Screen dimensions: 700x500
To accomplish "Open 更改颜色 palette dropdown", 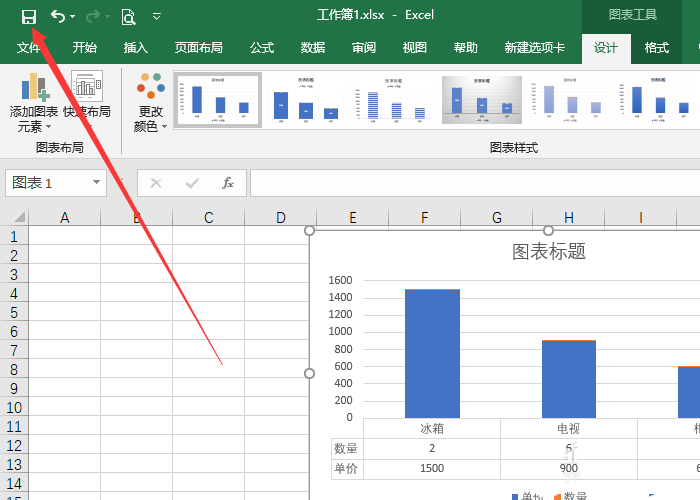I will pyautogui.click(x=150, y=103).
